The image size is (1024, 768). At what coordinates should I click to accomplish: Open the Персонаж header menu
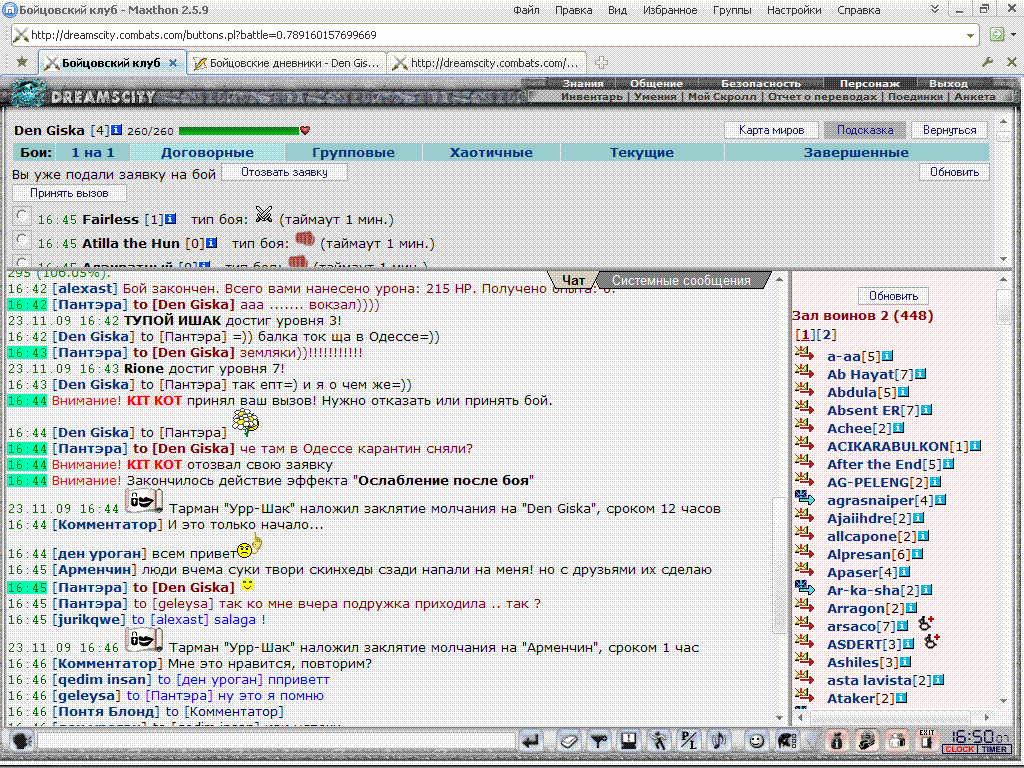[x=869, y=84]
